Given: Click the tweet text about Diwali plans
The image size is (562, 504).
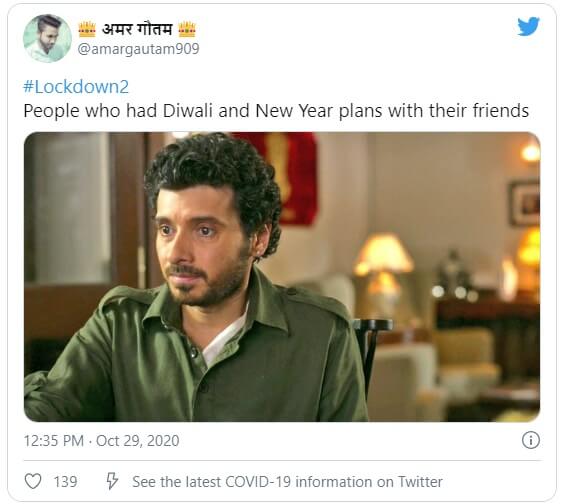Looking at the screenshot, I should point(276,111).
